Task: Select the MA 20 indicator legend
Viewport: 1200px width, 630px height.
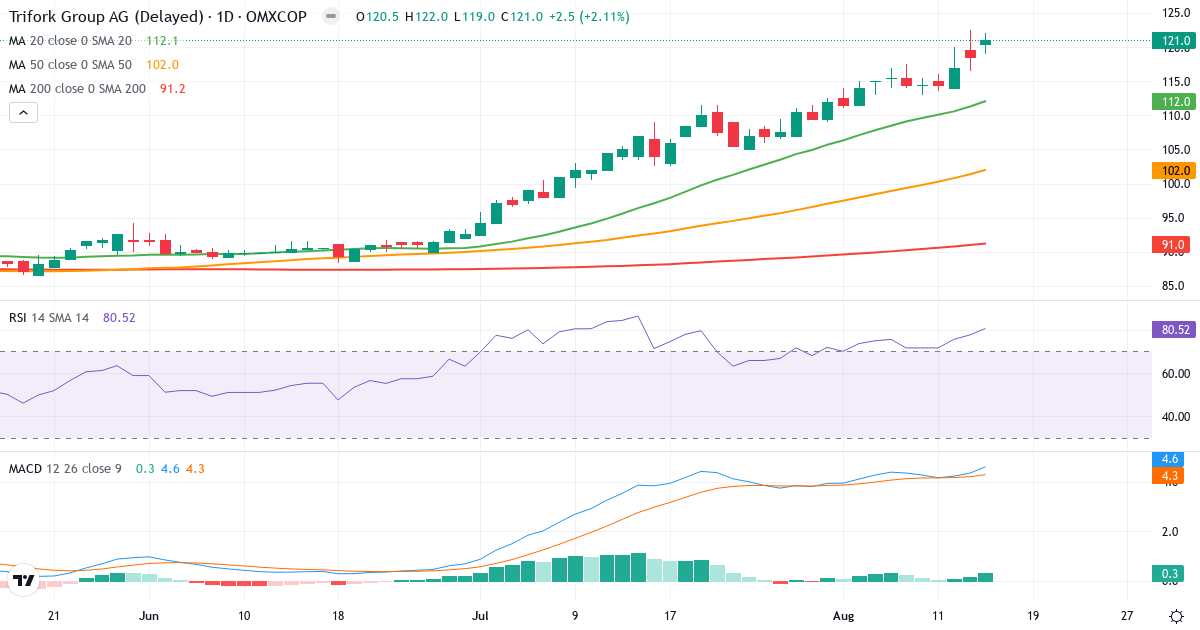Action: point(70,40)
